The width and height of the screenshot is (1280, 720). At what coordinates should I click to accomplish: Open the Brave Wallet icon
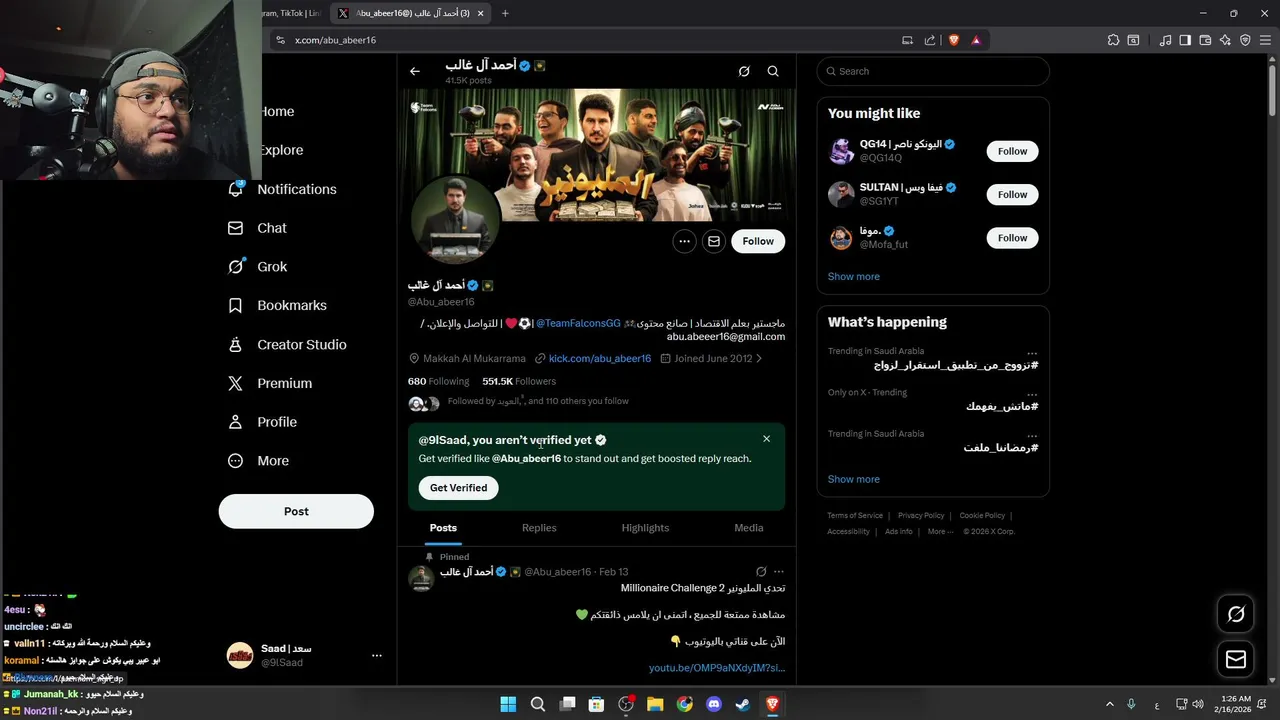(x=1205, y=40)
